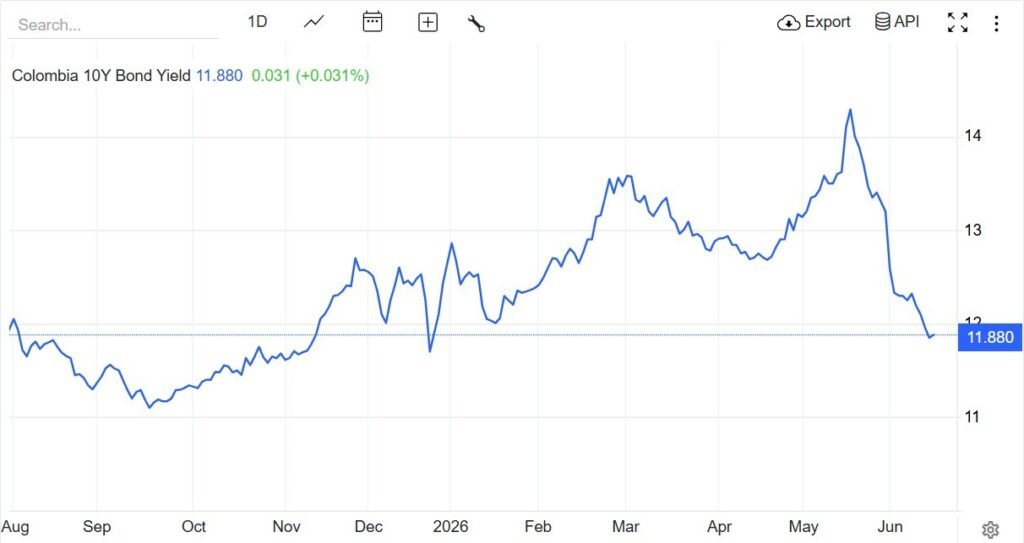The height and width of the screenshot is (543, 1024).
Task: Click the Mar label on time axis
Action: (626, 527)
